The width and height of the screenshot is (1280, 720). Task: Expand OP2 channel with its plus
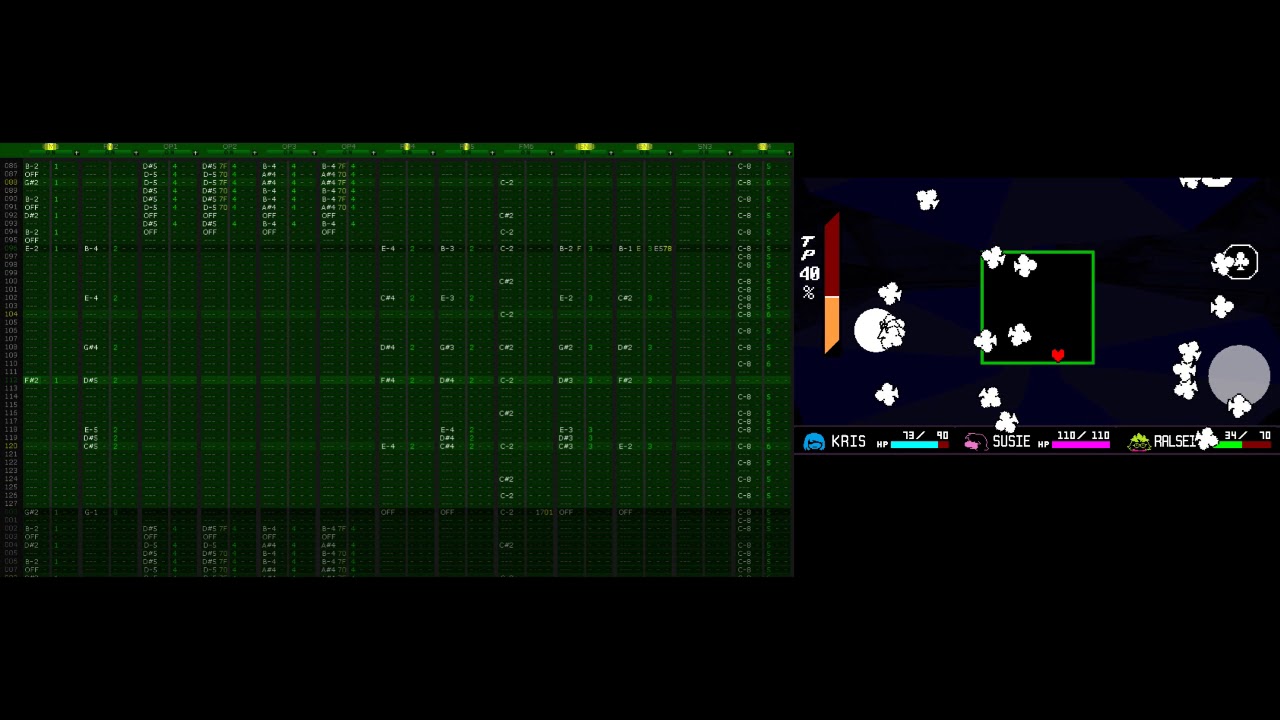254,152
